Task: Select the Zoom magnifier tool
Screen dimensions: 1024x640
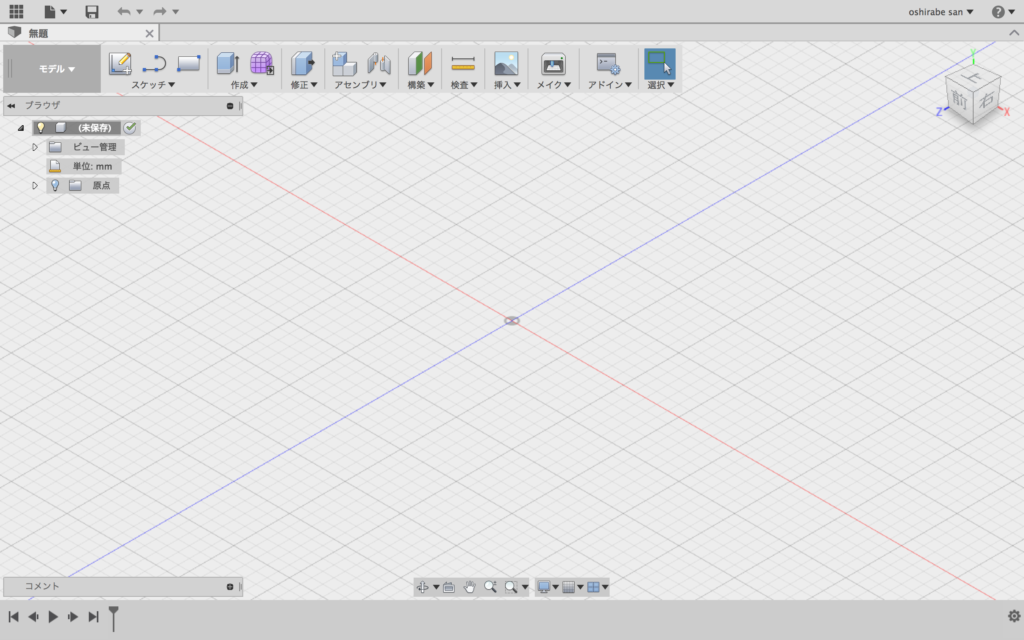Action: tap(490, 587)
